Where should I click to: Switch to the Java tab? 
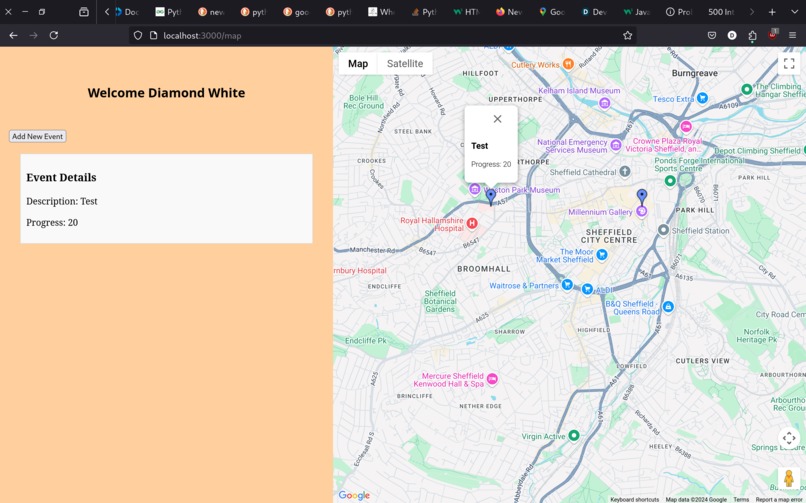click(636, 12)
